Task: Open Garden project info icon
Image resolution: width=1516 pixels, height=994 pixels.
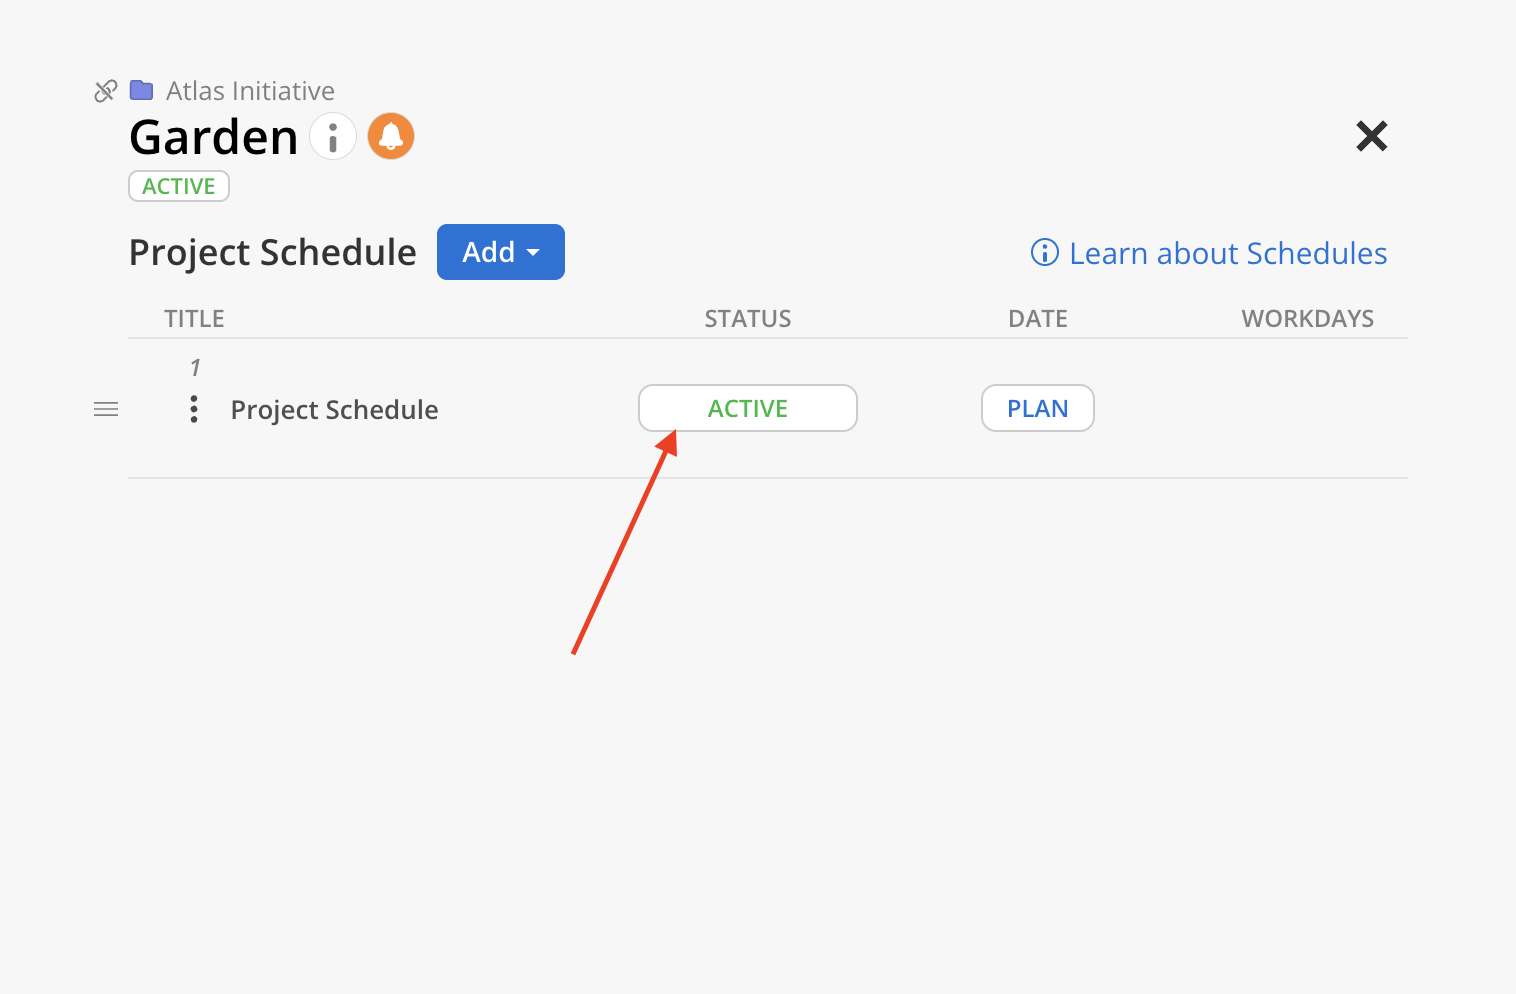Action: [333, 136]
